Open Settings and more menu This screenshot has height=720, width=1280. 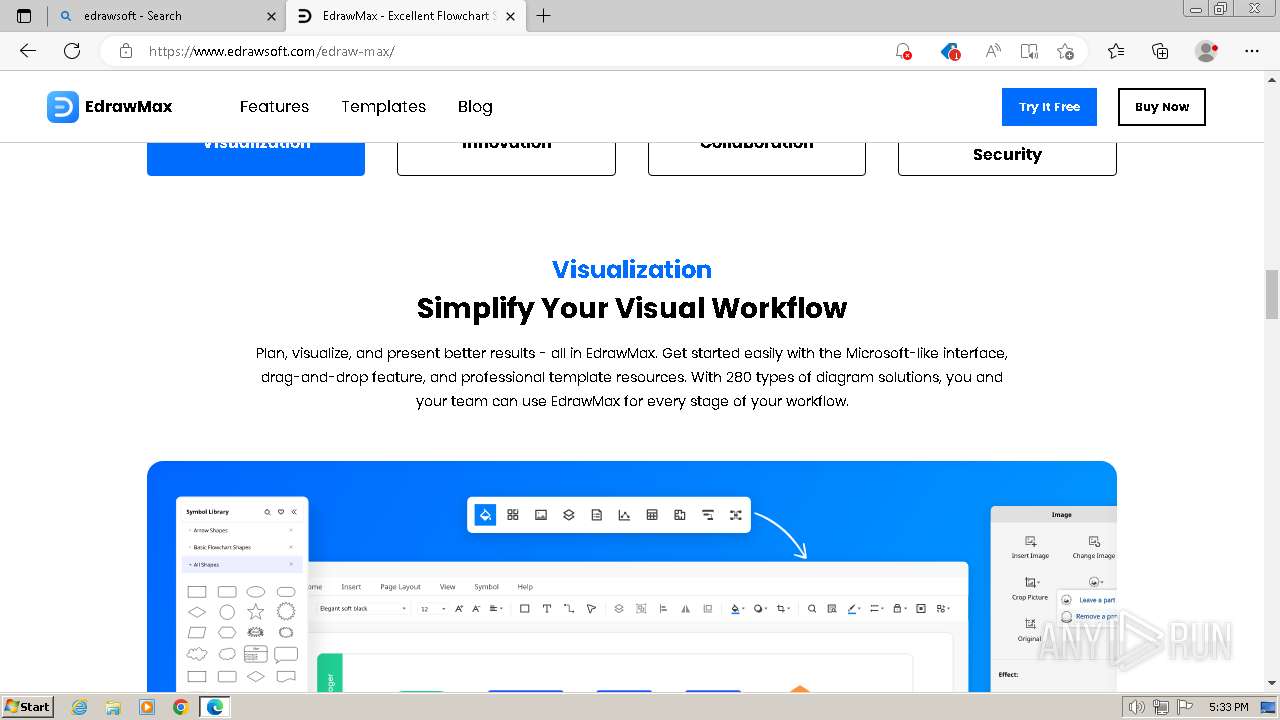pyautogui.click(x=1252, y=51)
